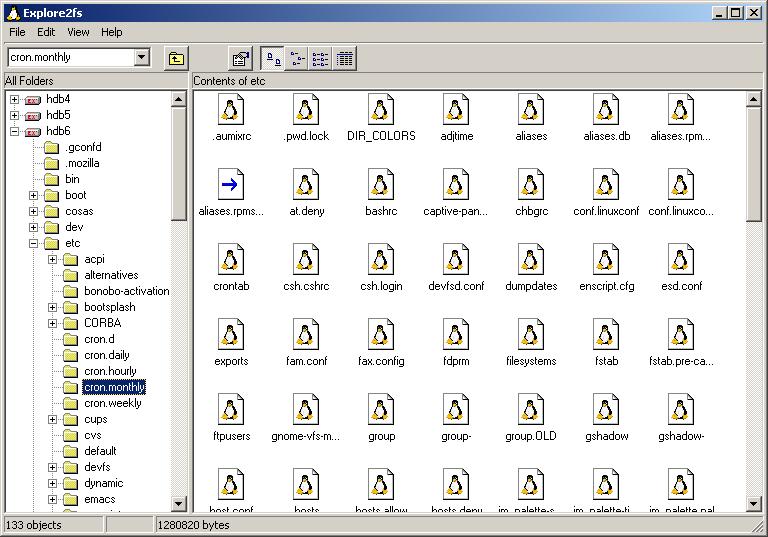Select the .pwd.lock file icon
This screenshot has height=537, width=768.
306,109
